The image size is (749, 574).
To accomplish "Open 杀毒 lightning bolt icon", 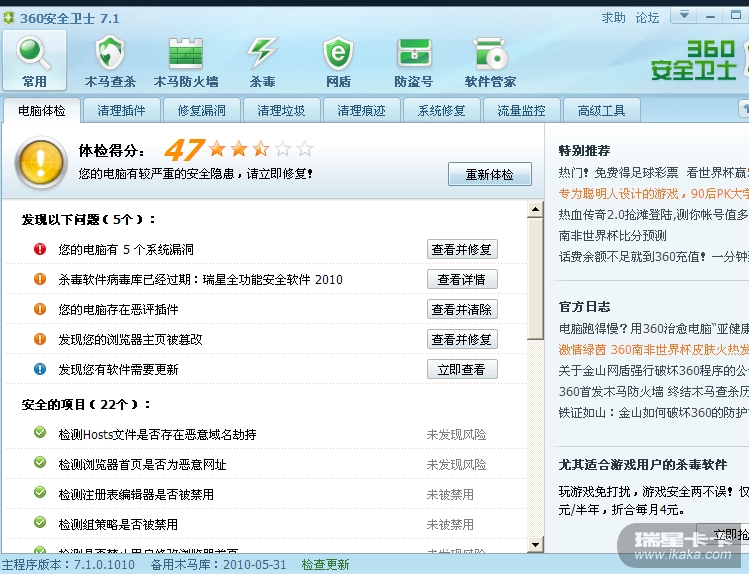I will click(262, 53).
